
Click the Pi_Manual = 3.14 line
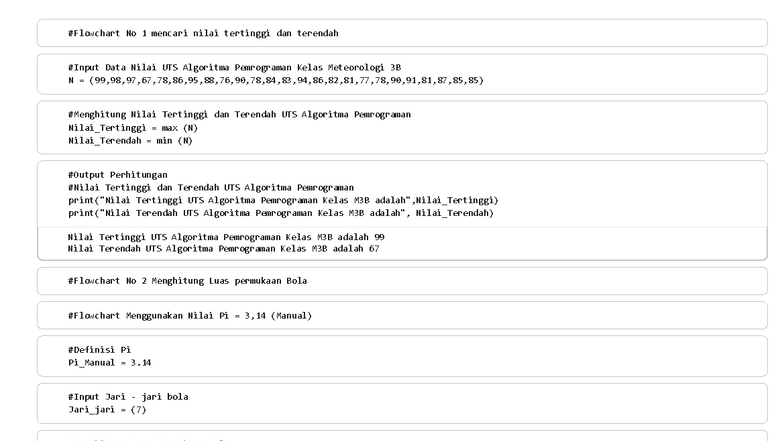(109, 362)
